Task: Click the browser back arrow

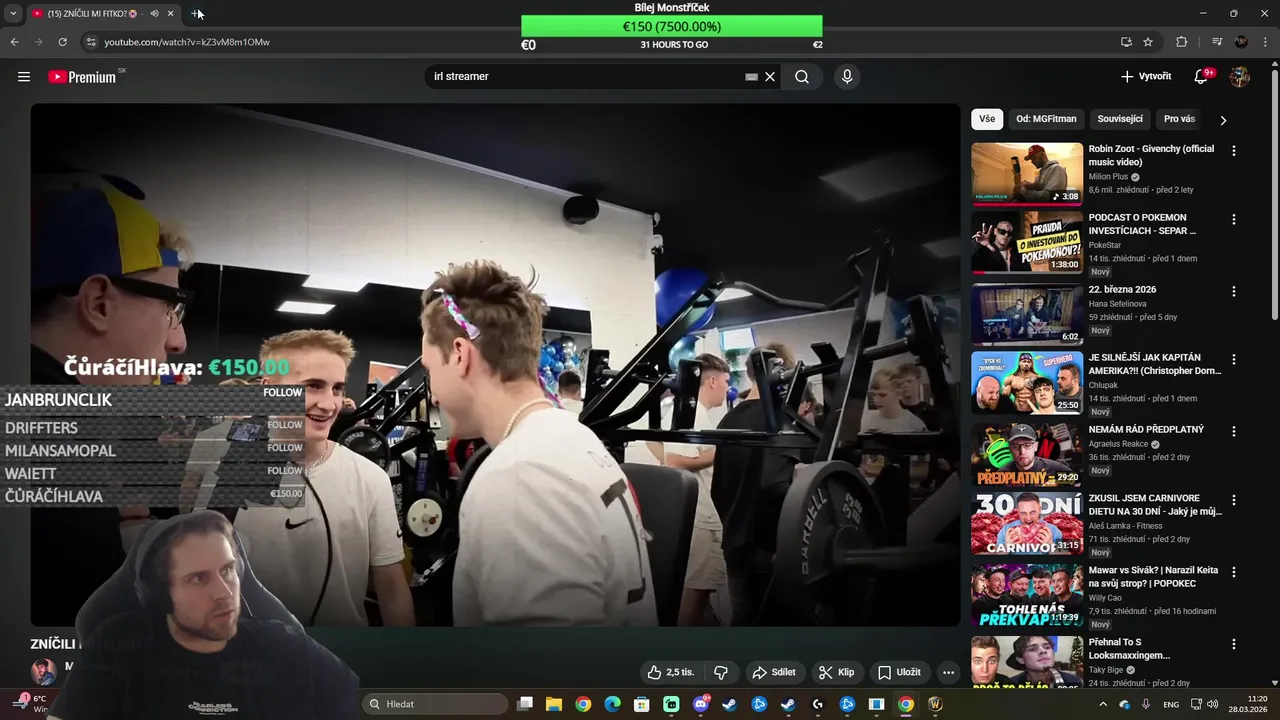Action: [x=14, y=42]
